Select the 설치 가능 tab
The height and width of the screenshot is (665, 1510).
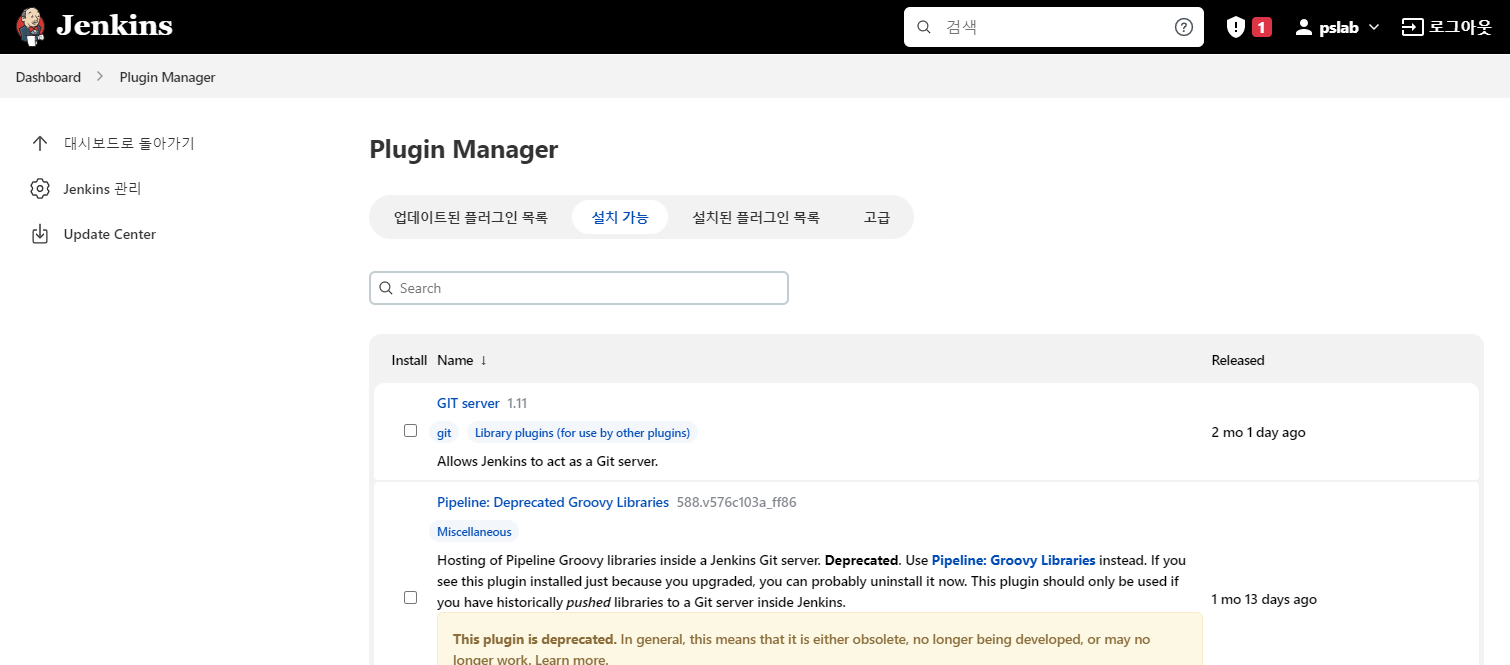pos(620,217)
